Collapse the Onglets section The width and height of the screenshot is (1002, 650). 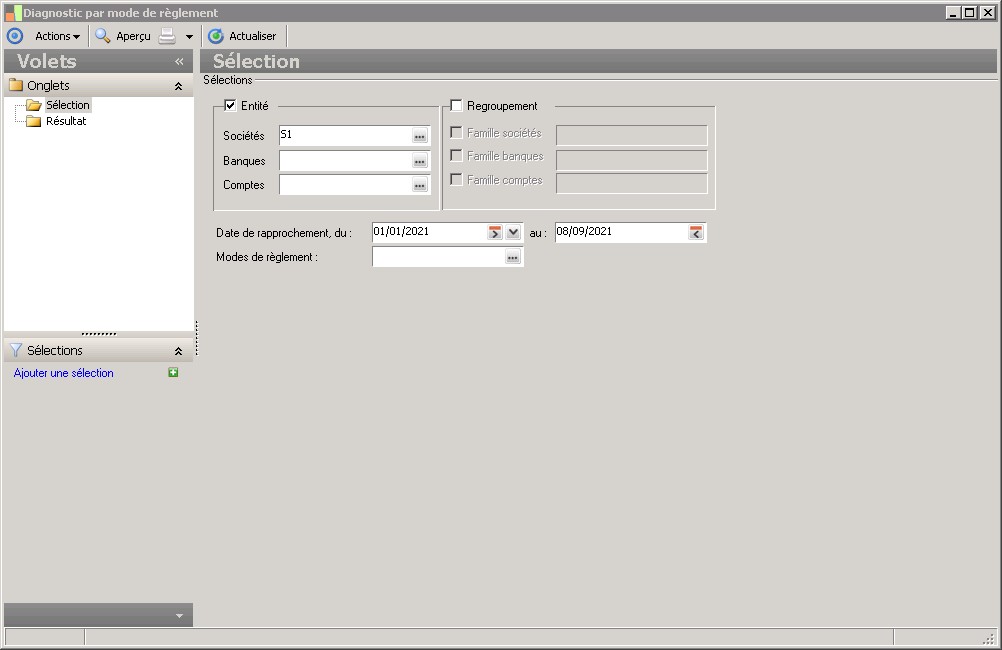coord(178,86)
